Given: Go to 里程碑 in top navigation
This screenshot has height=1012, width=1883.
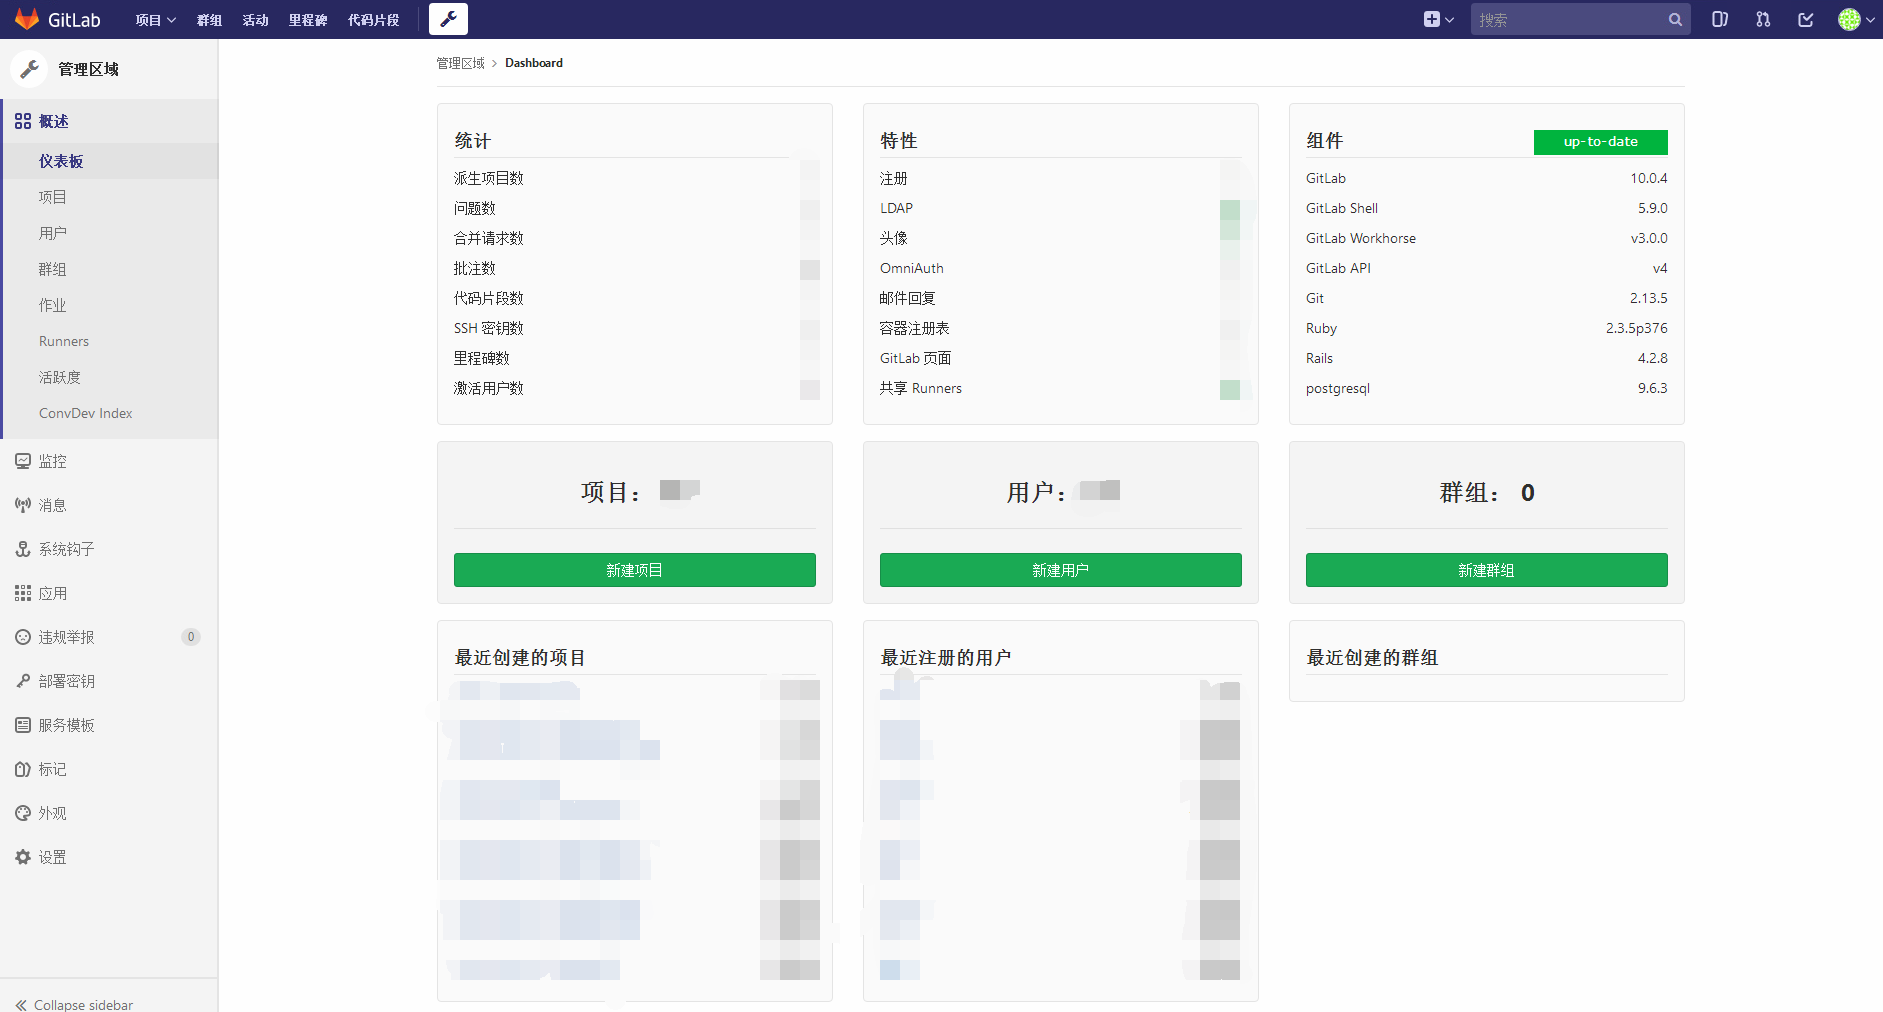Looking at the screenshot, I should click(308, 20).
